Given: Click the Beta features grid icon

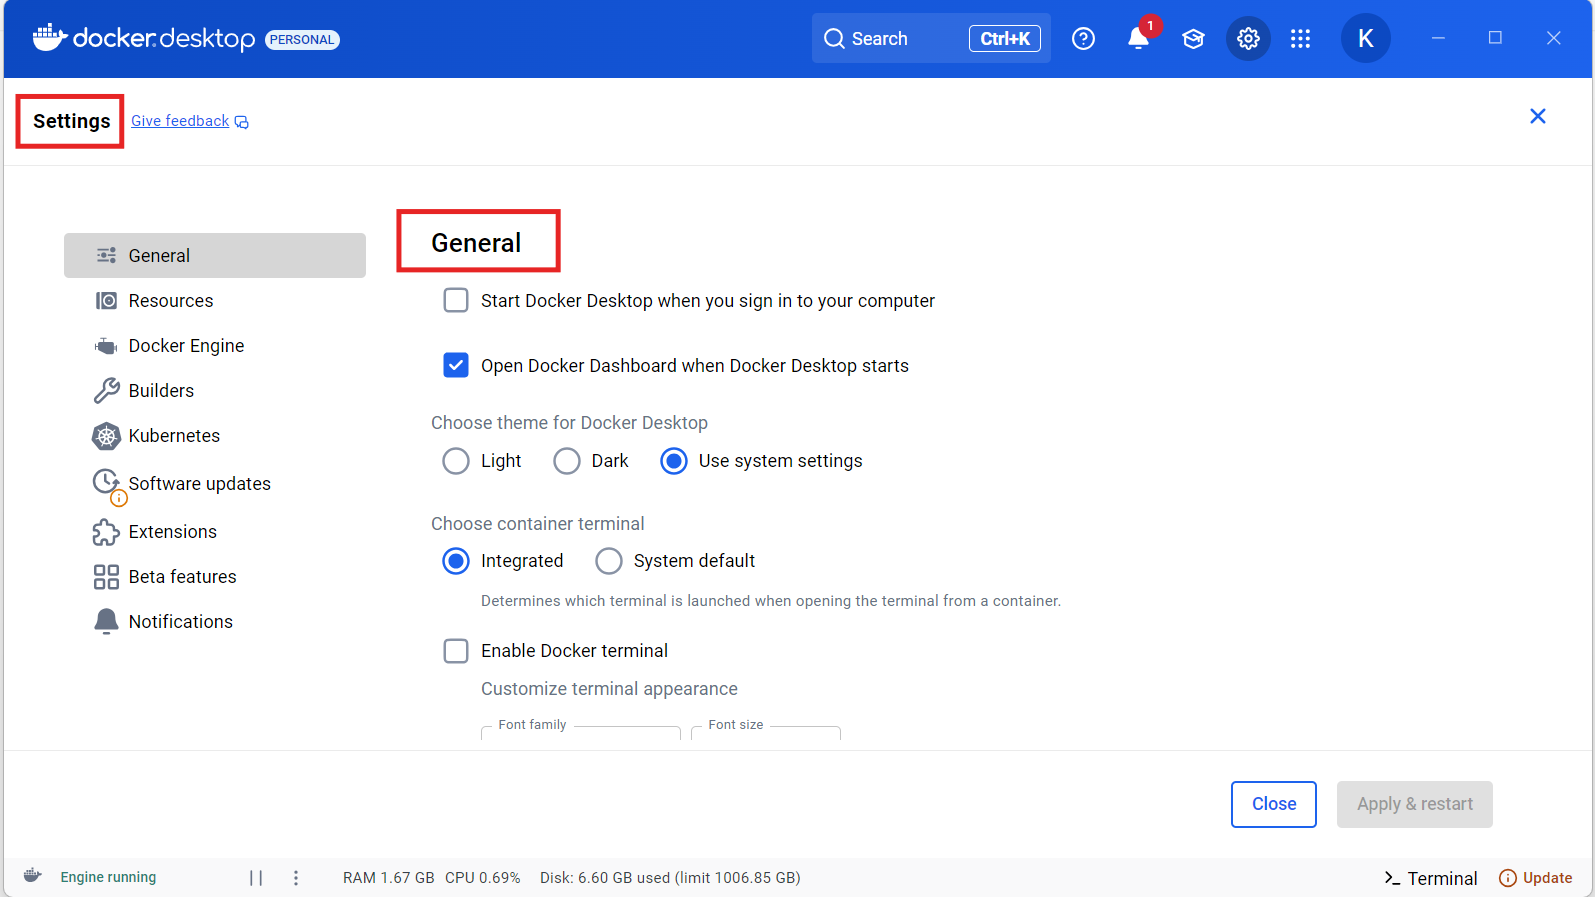Looking at the screenshot, I should click(x=106, y=577).
